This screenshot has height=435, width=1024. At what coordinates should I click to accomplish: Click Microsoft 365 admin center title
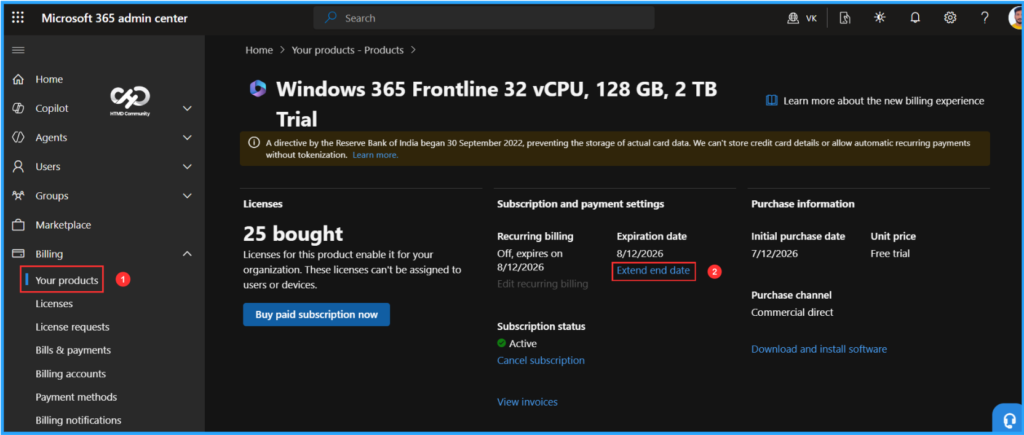(114, 18)
